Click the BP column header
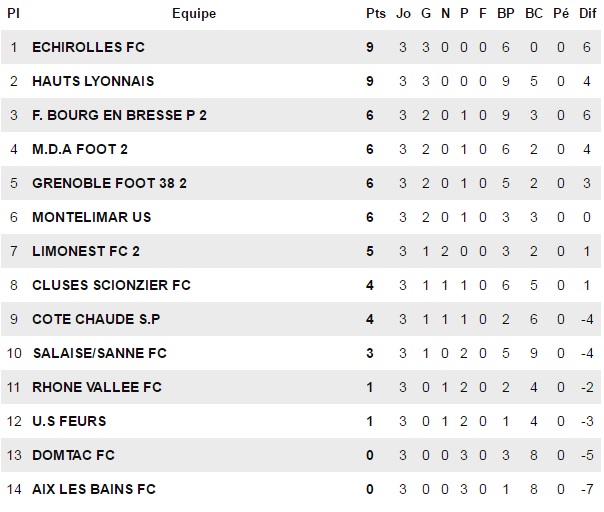604x512 pixels. coord(506,14)
